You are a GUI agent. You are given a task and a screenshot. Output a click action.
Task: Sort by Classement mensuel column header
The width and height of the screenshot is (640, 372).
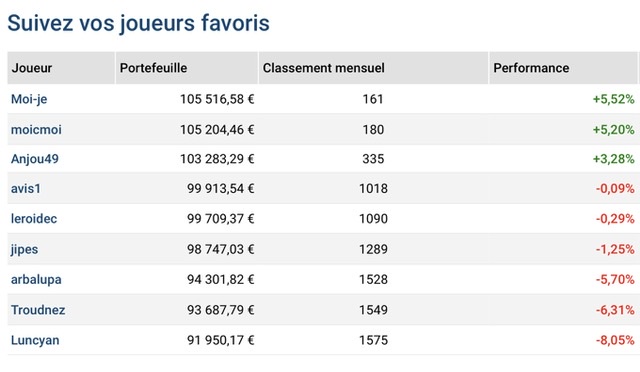324,68
